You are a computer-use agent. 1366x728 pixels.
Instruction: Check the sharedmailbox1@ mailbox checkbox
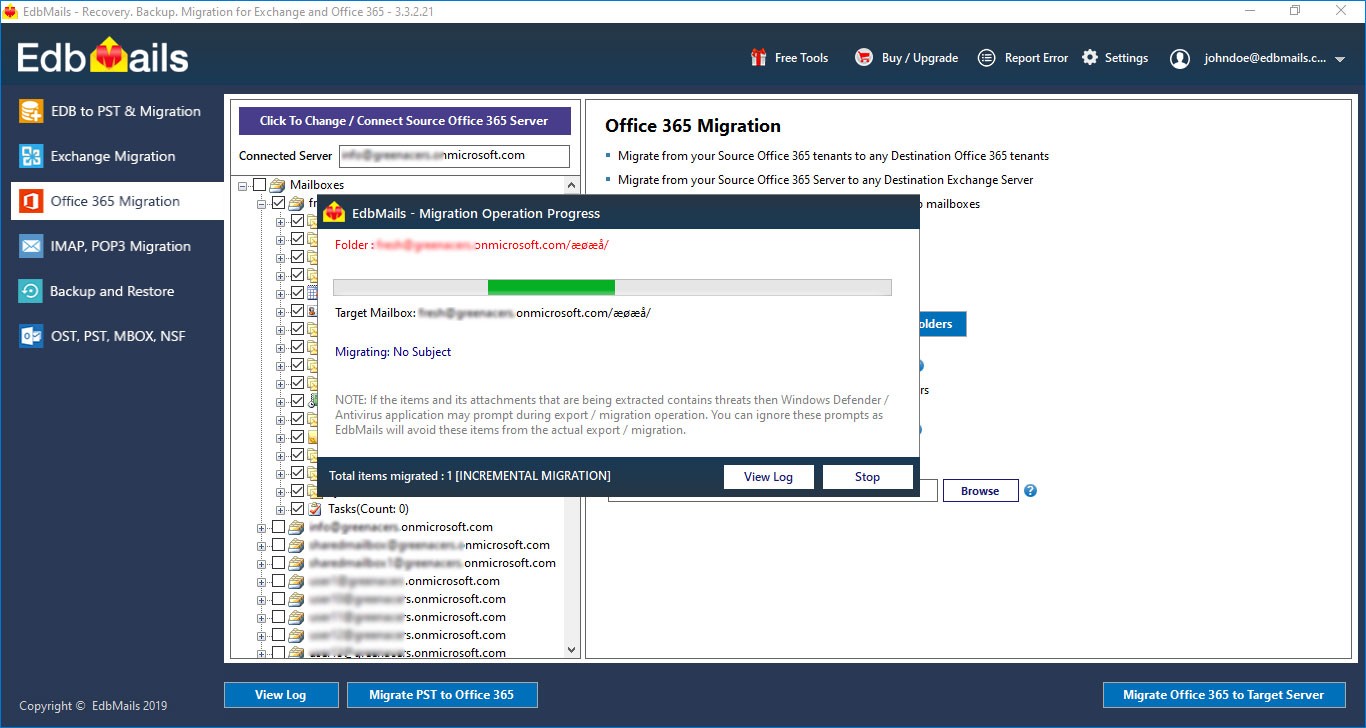pyautogui.click(x=278, y=563)
